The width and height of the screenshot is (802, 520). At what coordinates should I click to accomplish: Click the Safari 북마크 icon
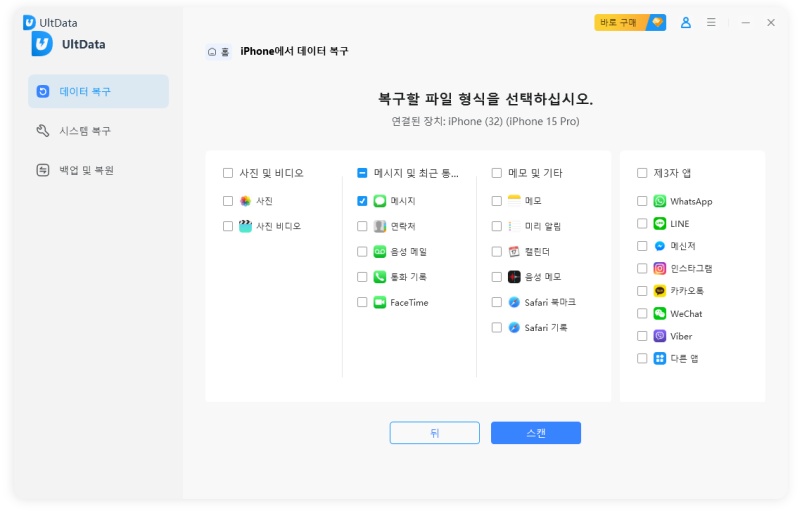coord(514,302)
